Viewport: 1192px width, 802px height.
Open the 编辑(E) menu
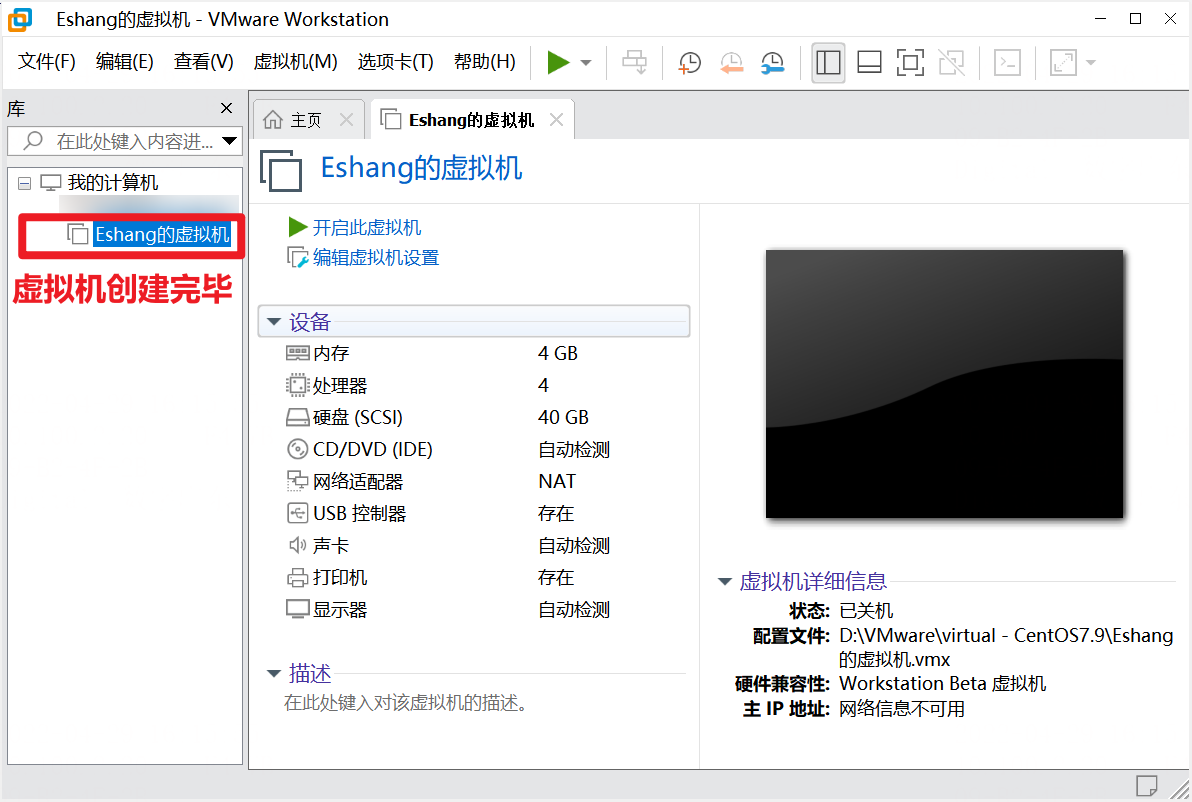click(125, 62)
